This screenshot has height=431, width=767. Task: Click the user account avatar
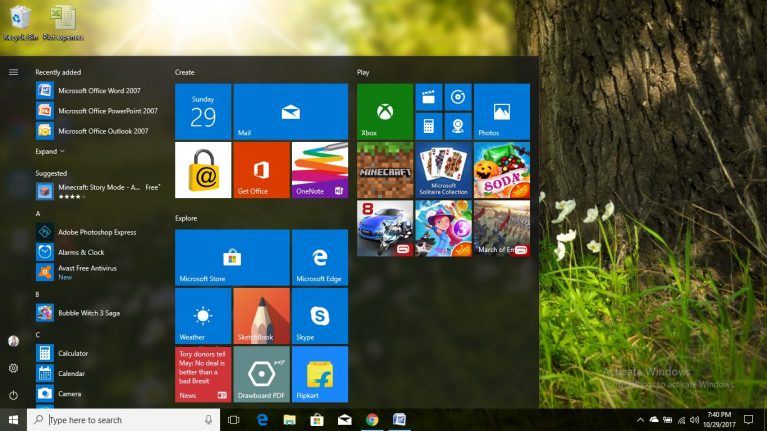(x=13, y=341)
